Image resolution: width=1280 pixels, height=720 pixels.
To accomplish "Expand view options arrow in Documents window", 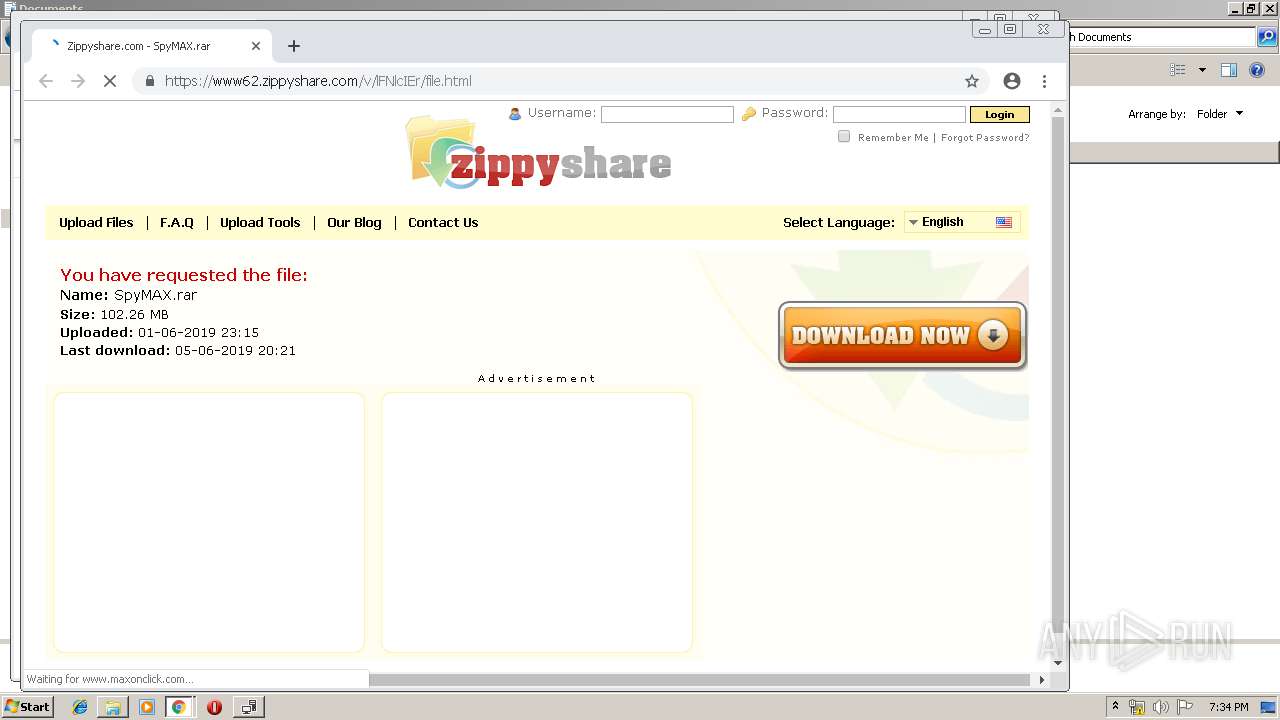I will 1202,70.
